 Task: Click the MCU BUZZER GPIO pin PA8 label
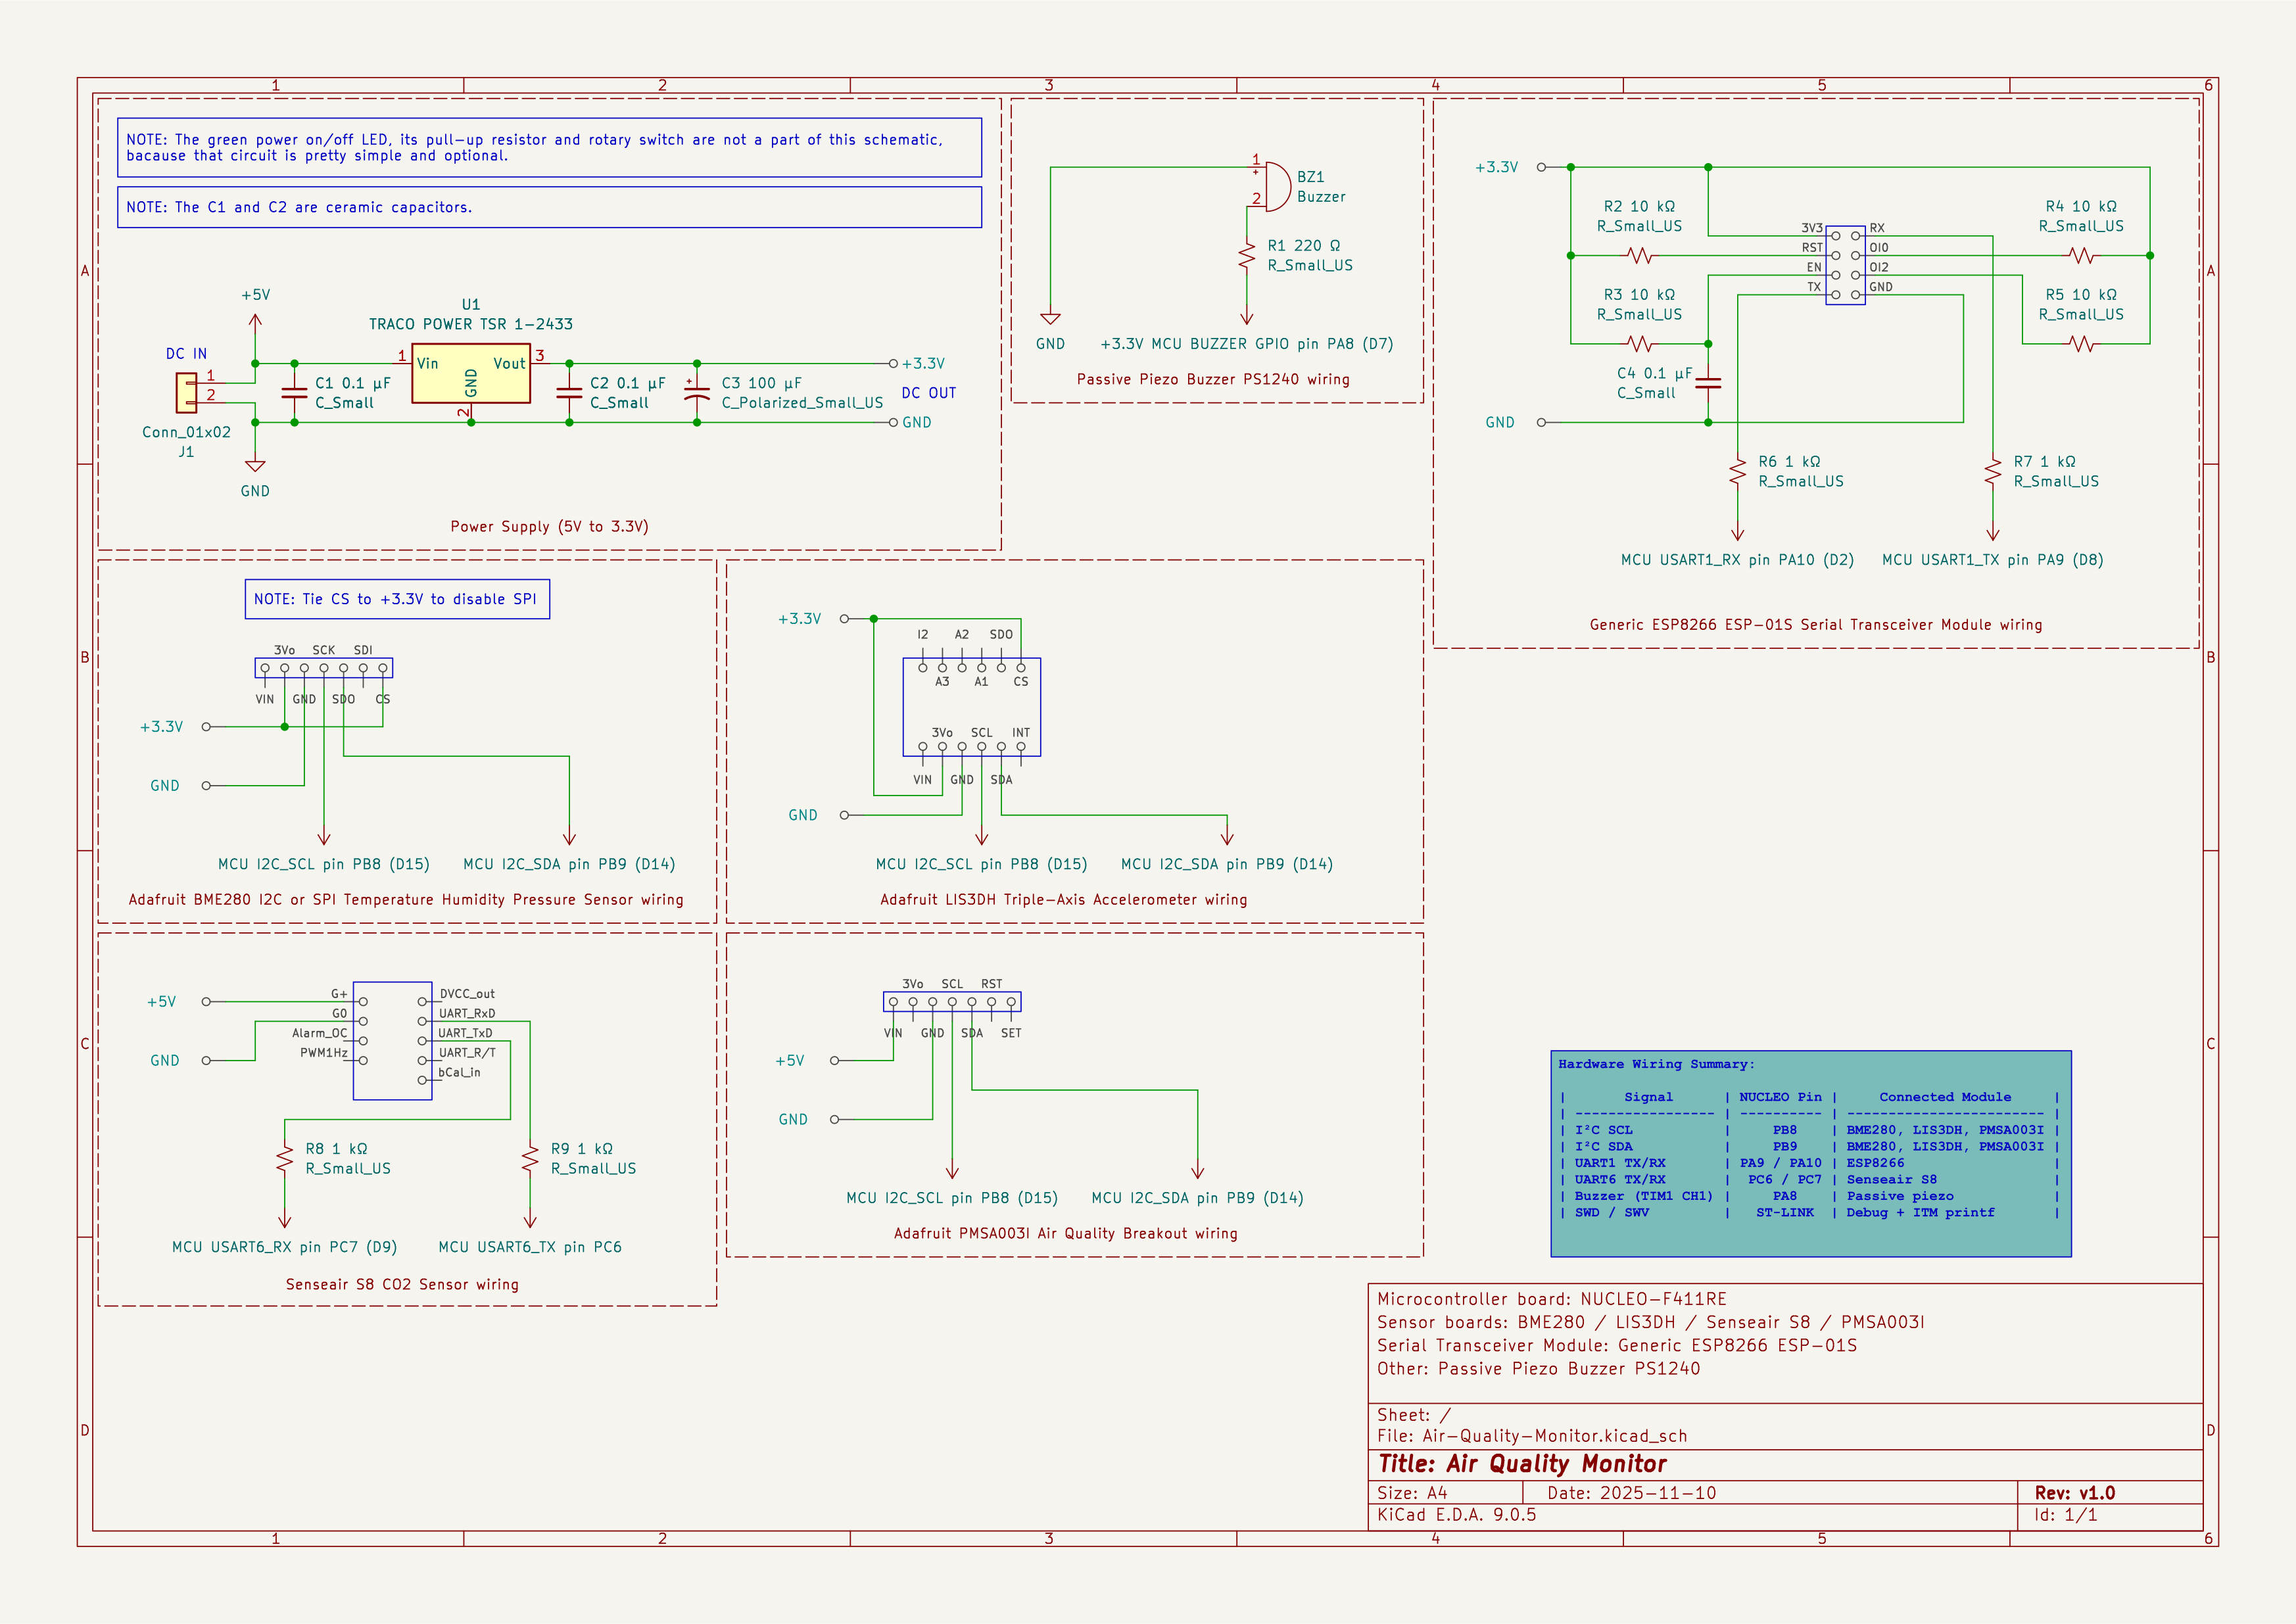click(x=1247, y=344)
